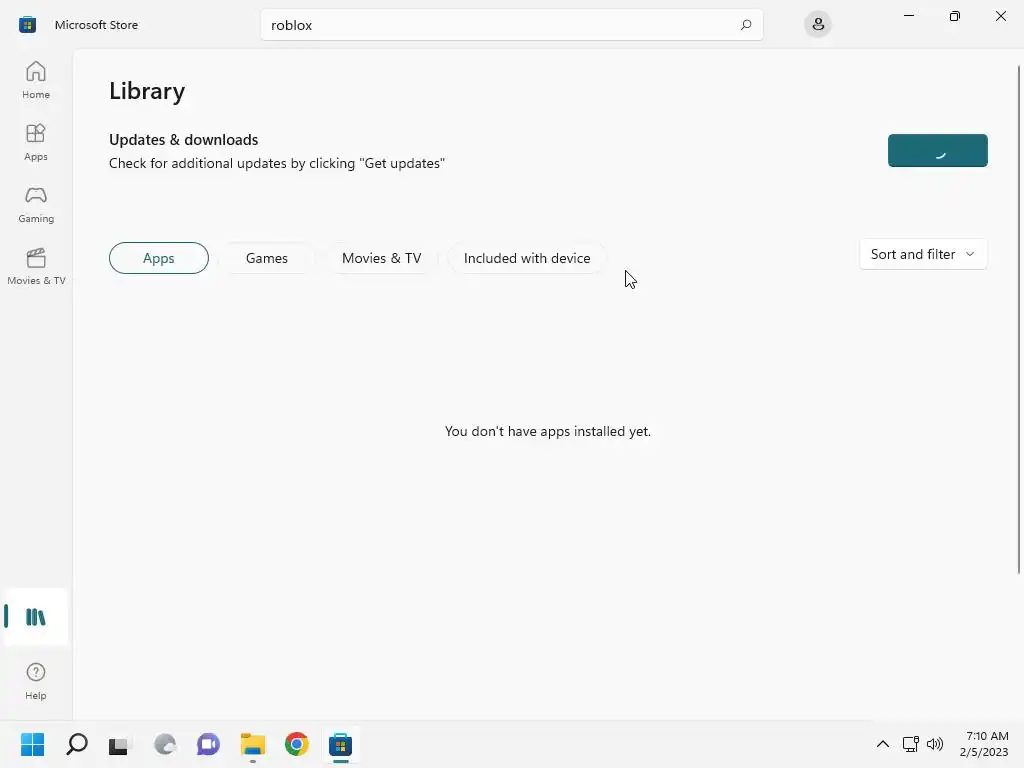Image resolution: width=1024 pixels, height=768 pixels.
Task: Restore down the Microsoft Store window
Action: coord(955,16)
